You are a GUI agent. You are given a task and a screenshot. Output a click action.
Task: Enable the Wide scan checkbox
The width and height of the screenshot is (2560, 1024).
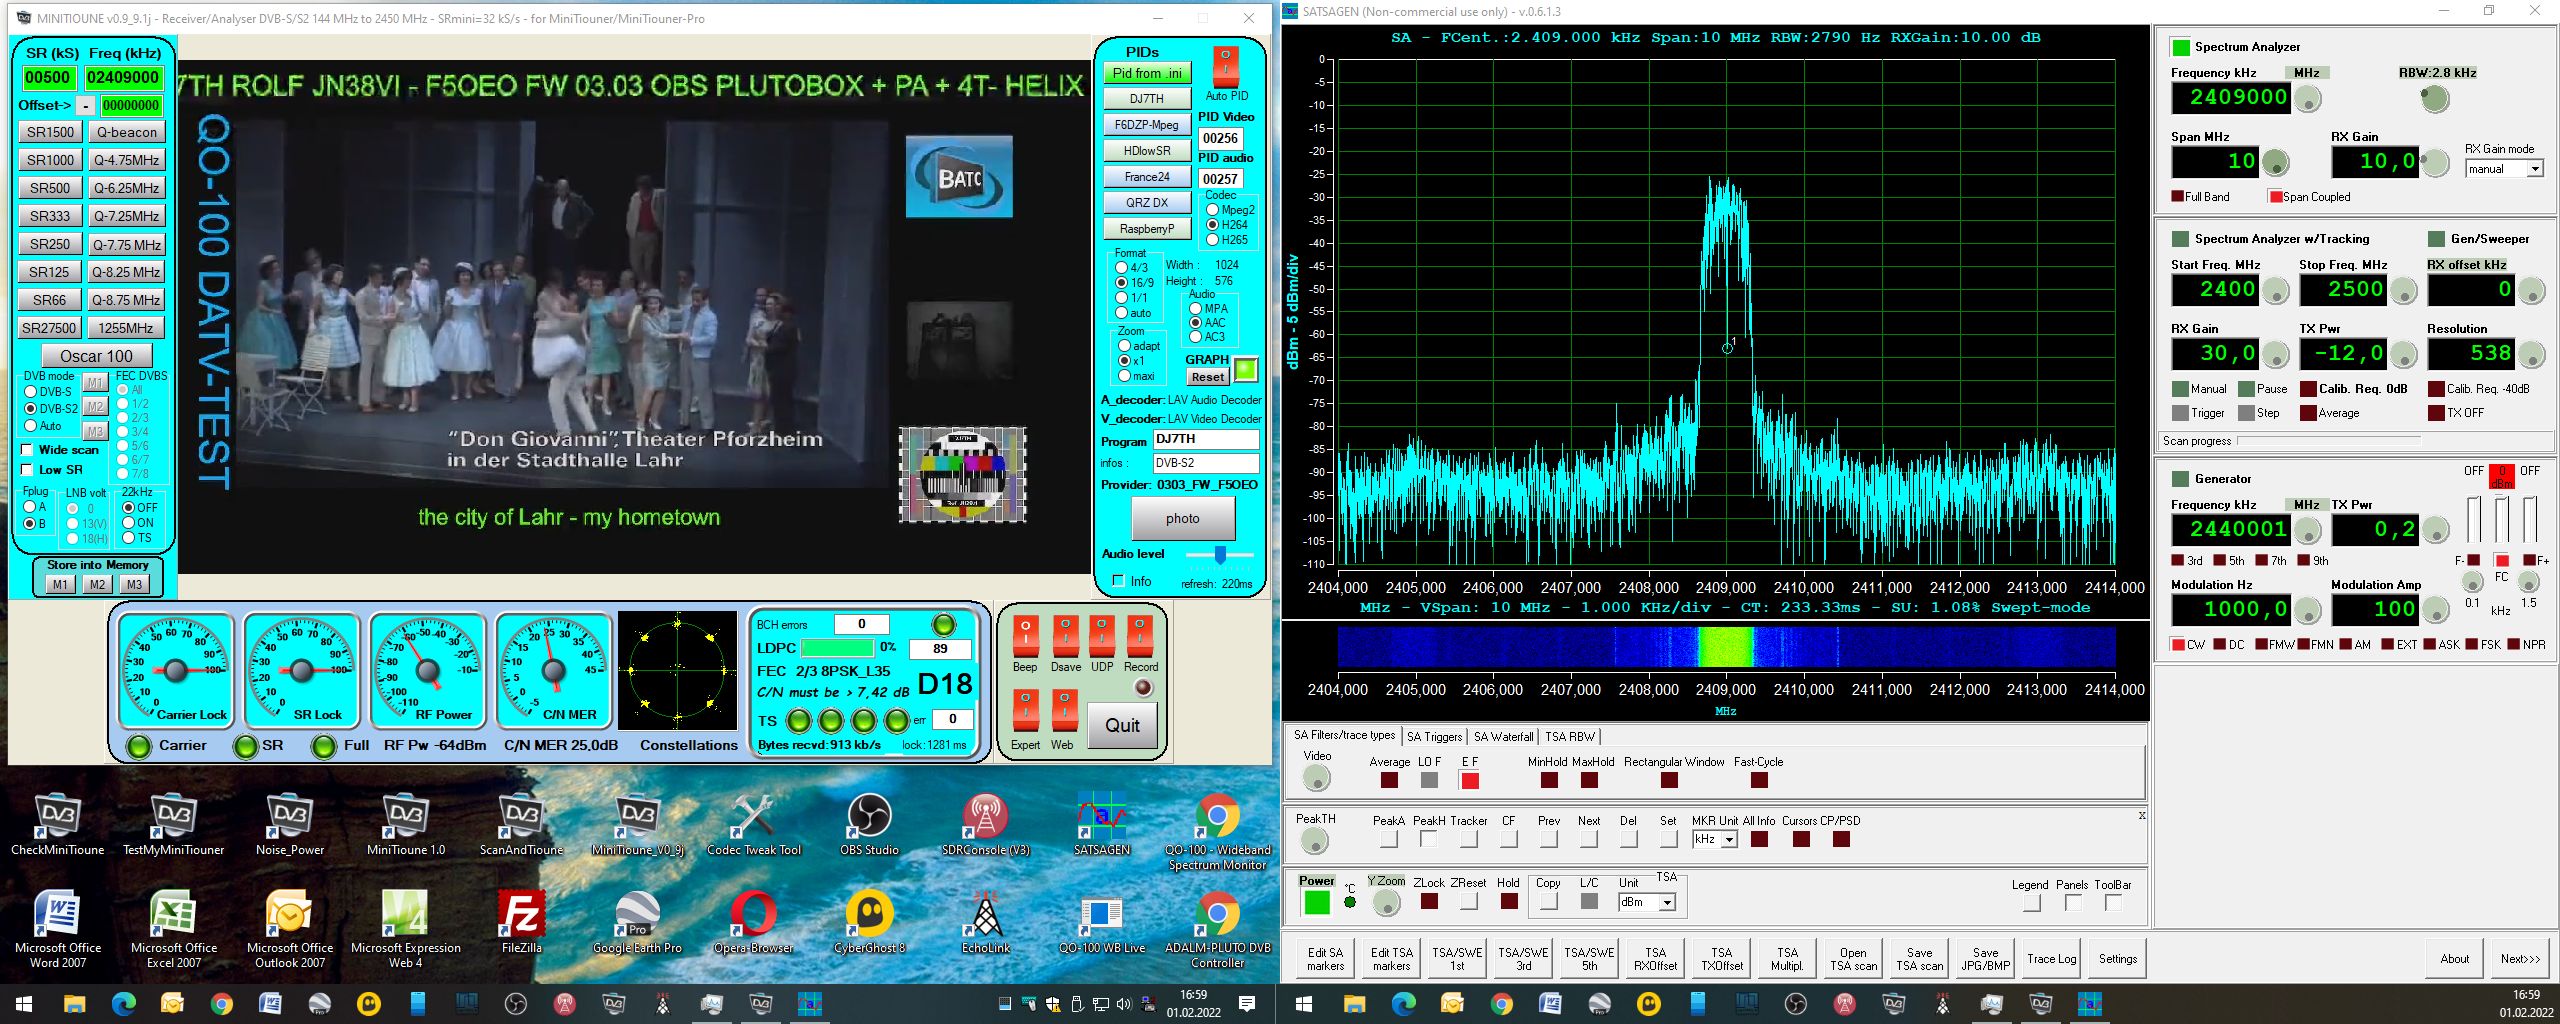point(28,450)
